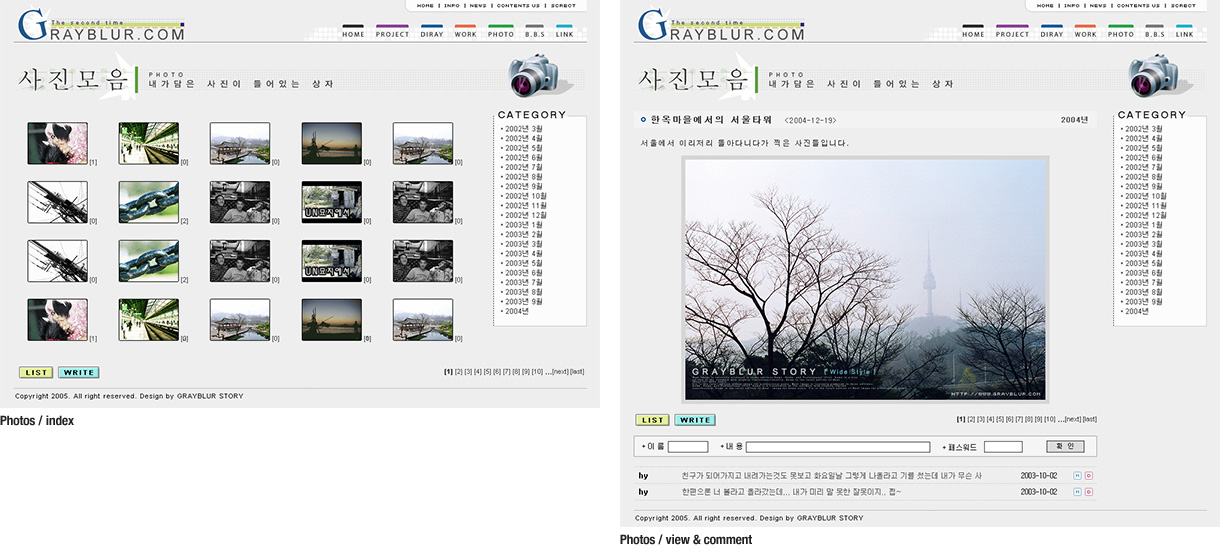The image size is (1220, 552).
Task: Click SCRECT in the index page top bar
Action: tap(563, 5)
